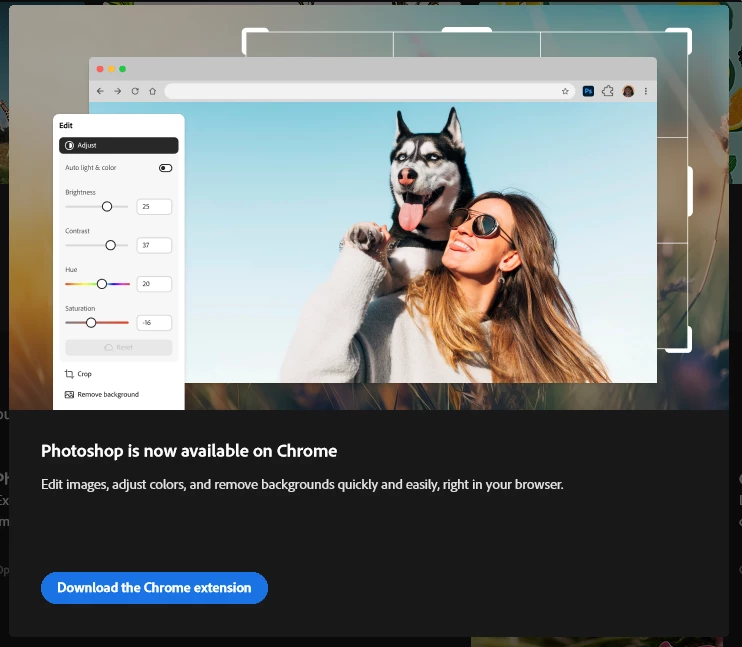The height and width of the screenshot is (647, 742).
Task: Toggle Auto light & color switch
Action: pos(166,168)
